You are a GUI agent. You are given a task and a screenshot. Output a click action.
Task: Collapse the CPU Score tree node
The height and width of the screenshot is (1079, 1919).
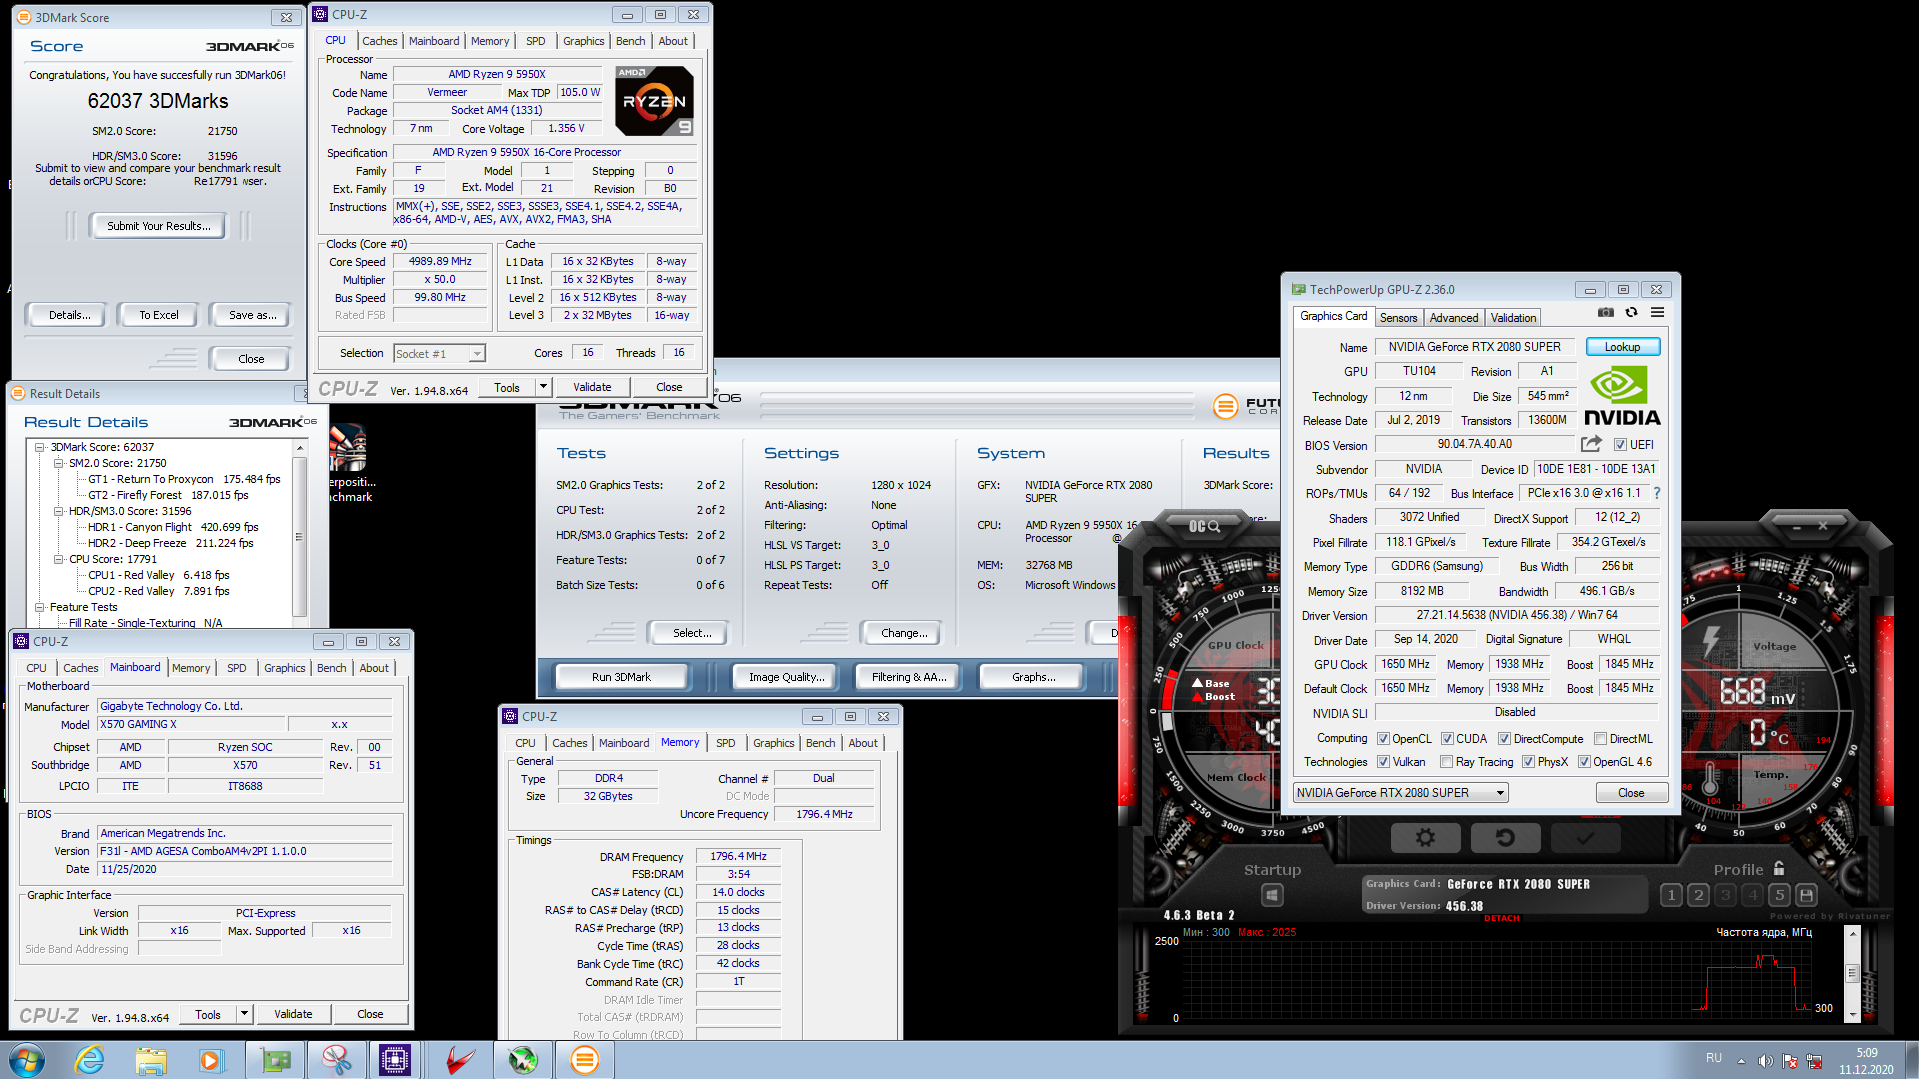[x=59, y=559]
